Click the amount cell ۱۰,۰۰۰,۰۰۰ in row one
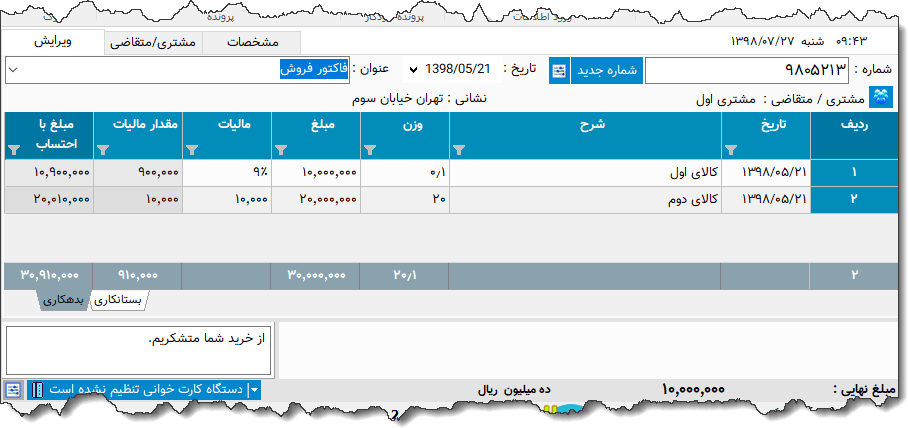 tap(316, 172)
